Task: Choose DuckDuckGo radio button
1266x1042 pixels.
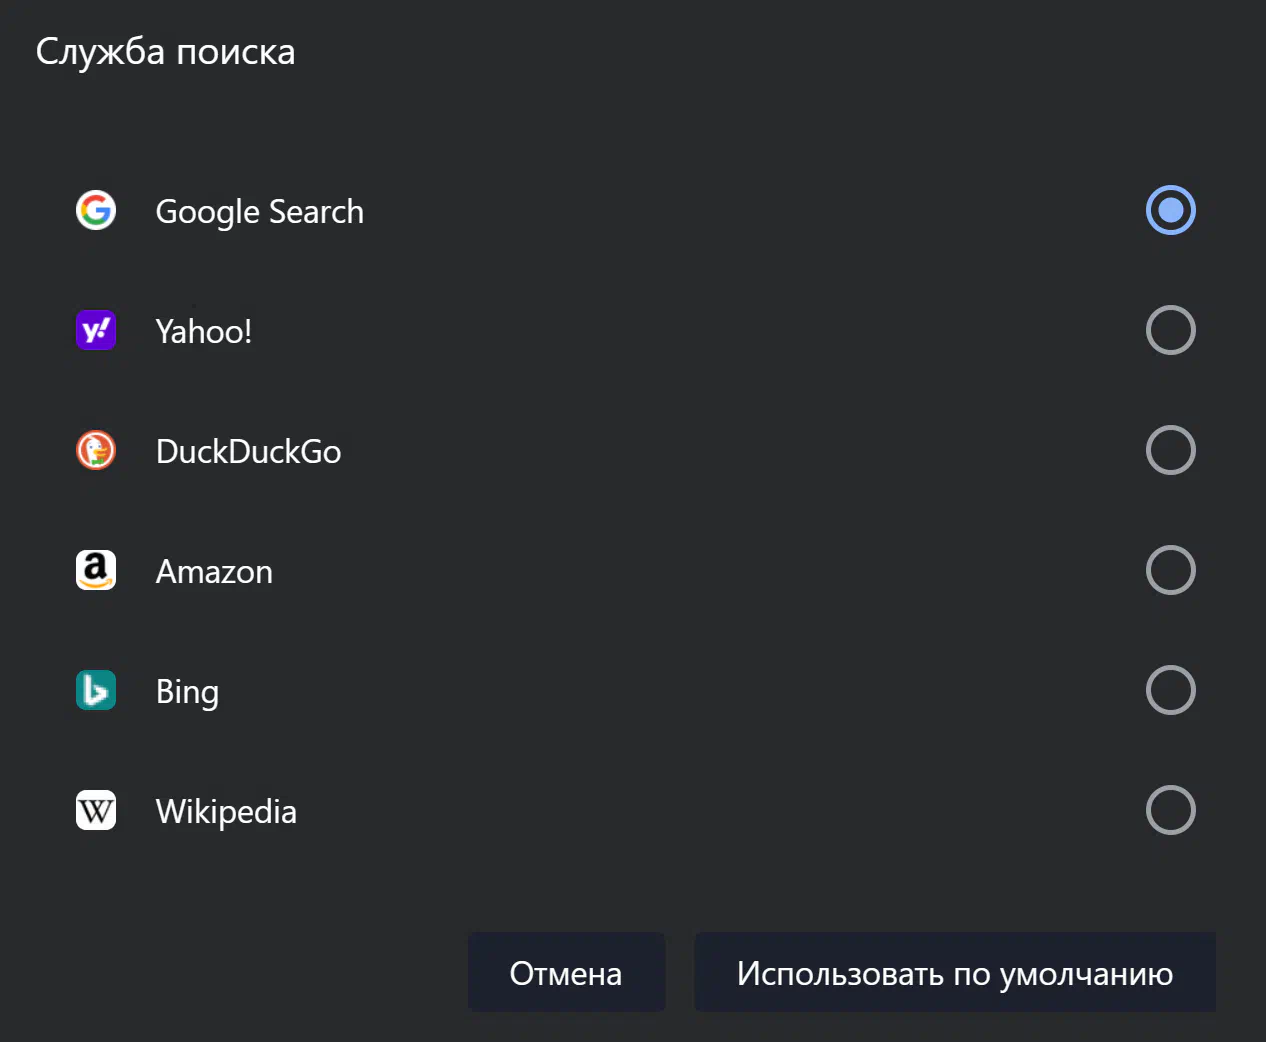Action: [1170, 450]
